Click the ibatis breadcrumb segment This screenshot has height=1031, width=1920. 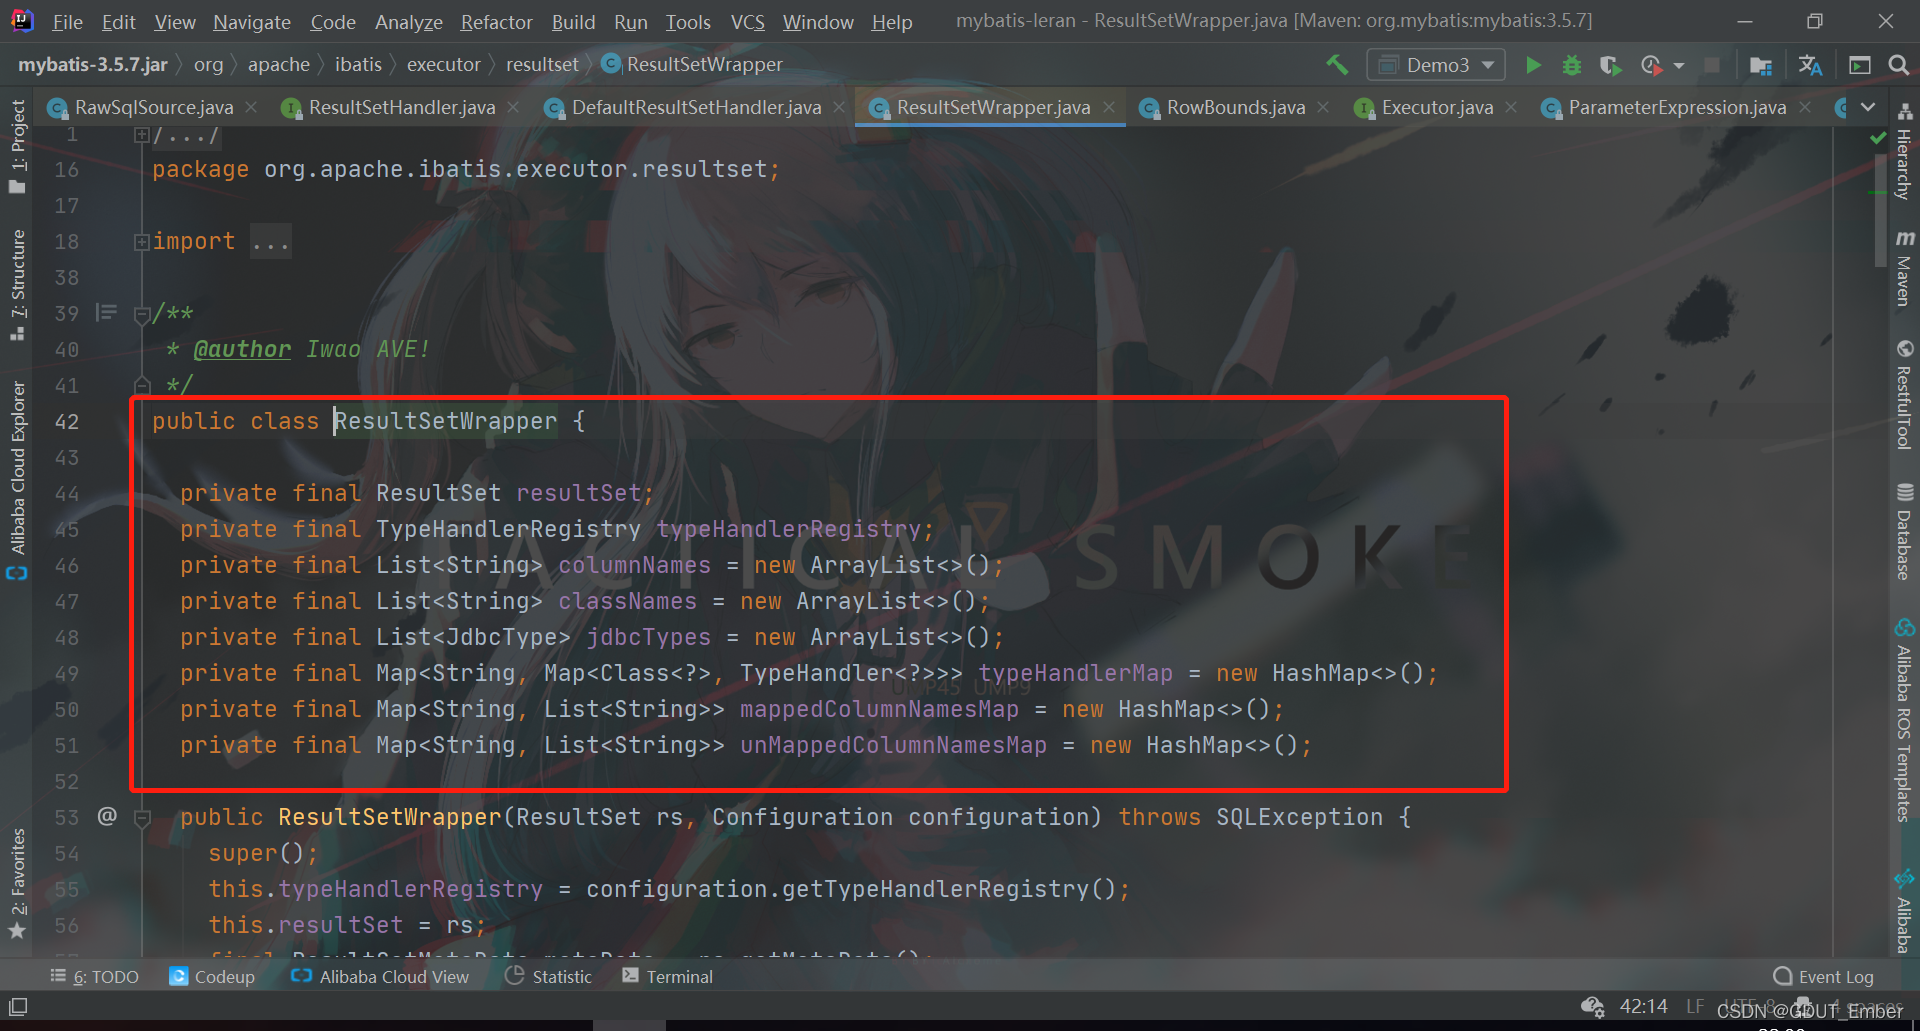click(358, 65)
